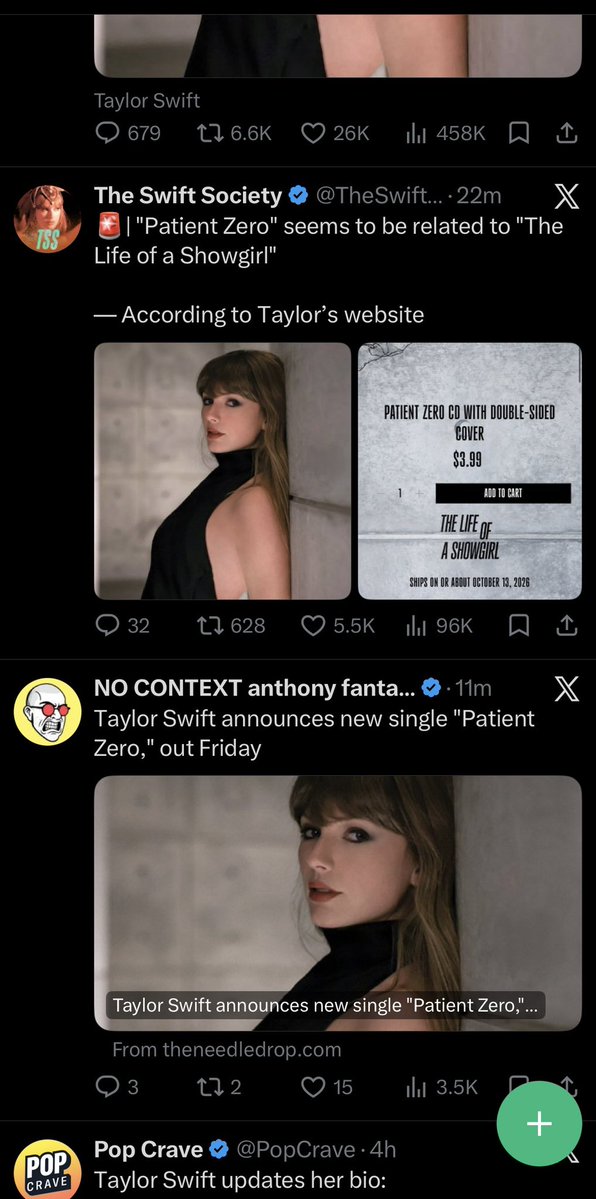Viewport: 596px width, 1199px height.
Task: Share The Swift Society post
Action: (566, 625)
